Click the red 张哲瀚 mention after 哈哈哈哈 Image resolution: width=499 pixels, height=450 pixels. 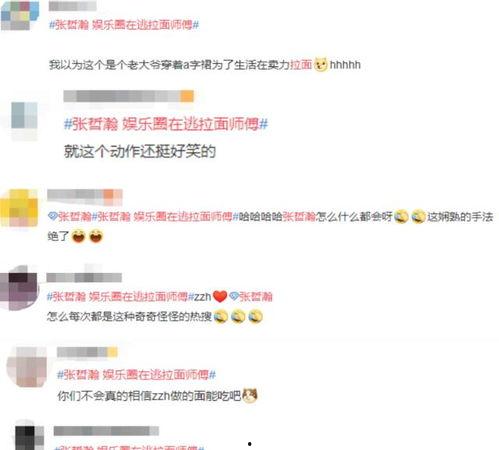pos(299,217)
